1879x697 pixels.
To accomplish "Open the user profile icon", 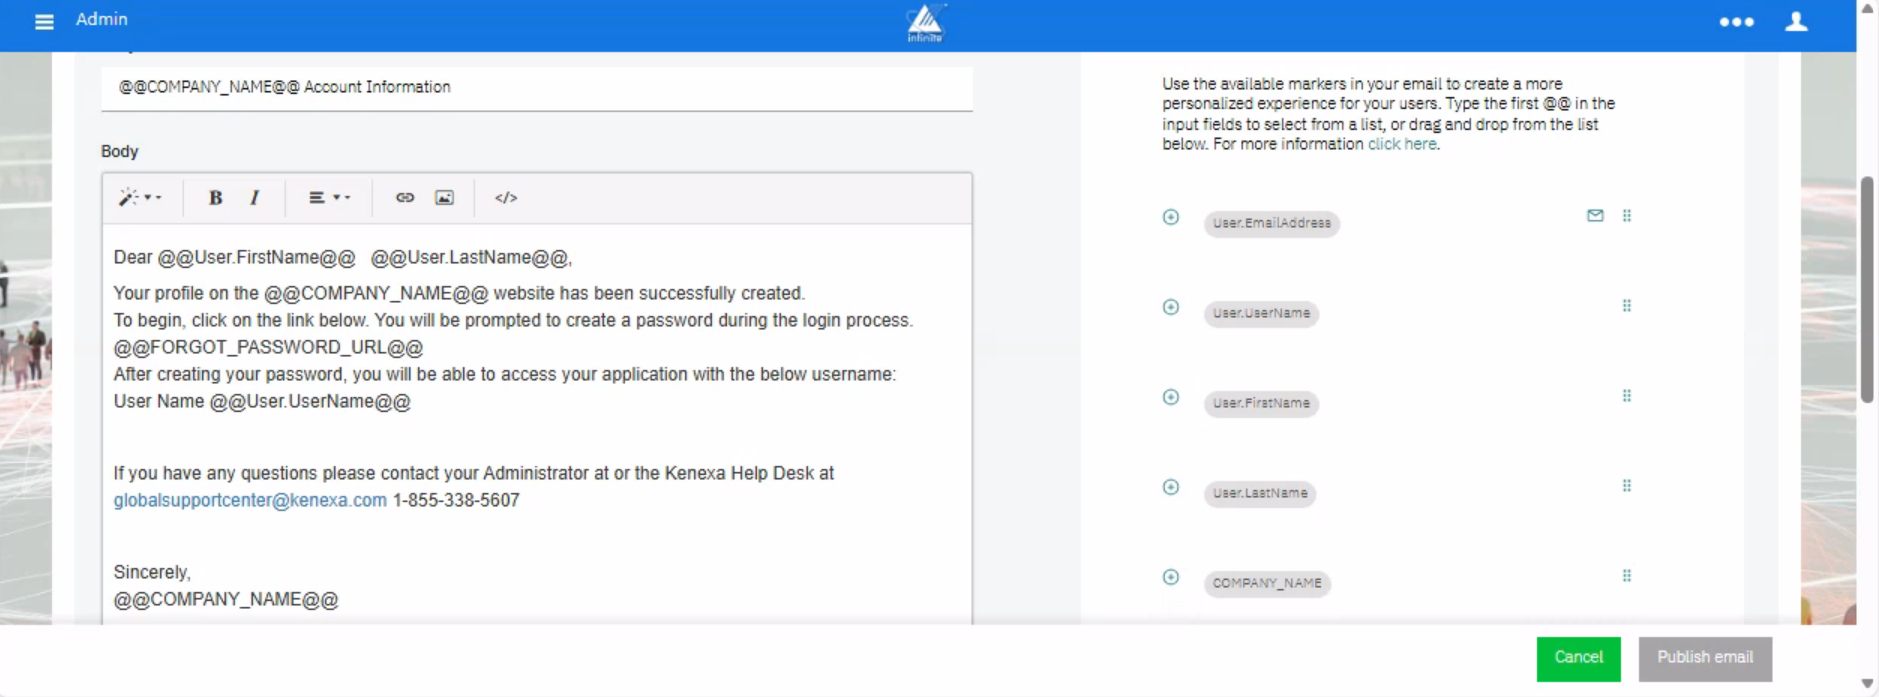I will click(x=1796, y=22).
